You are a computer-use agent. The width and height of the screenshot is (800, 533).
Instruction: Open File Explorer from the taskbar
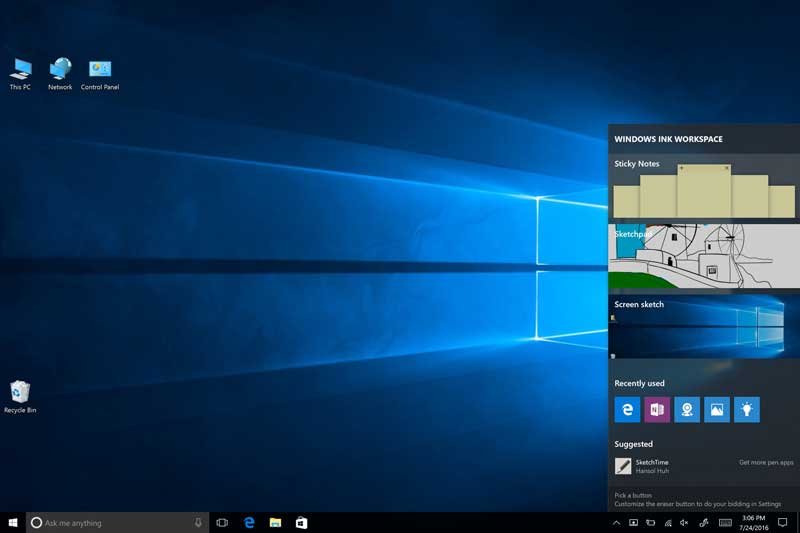(x=276, y=523)
